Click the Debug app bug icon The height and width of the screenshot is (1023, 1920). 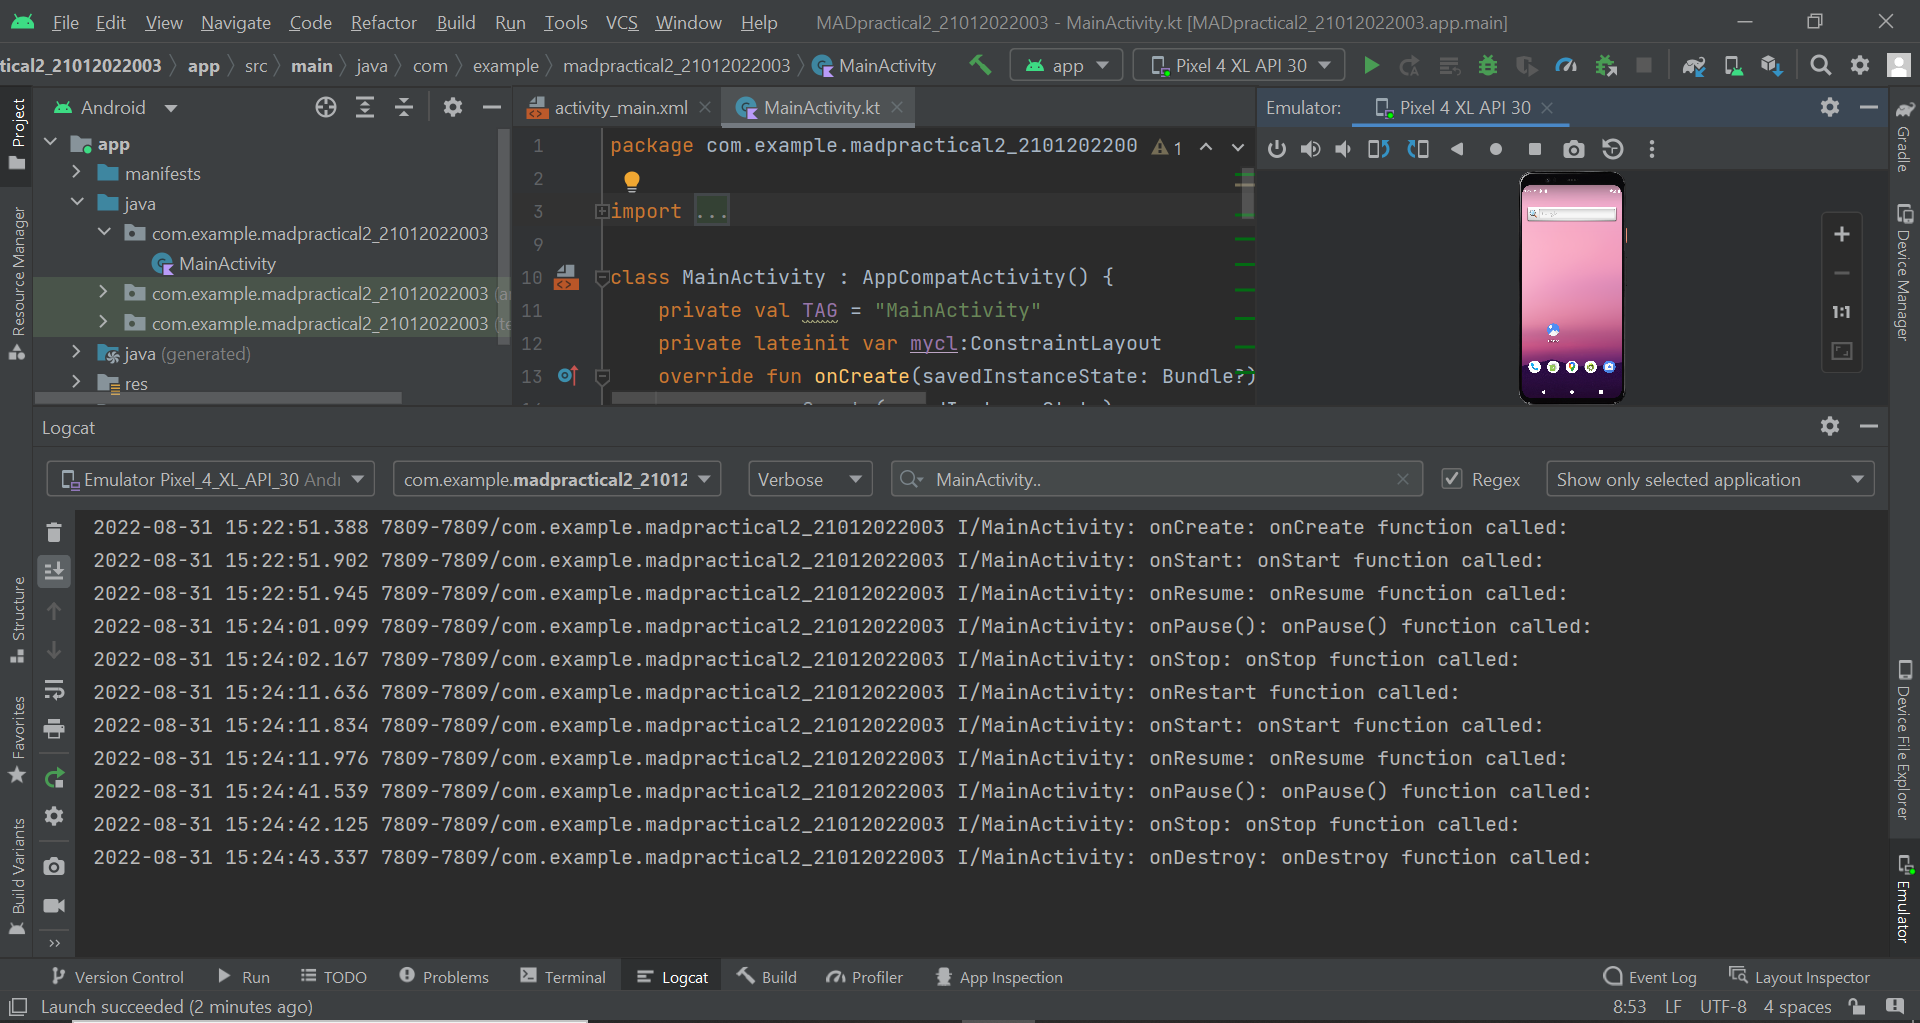pyautogui.click(x=1488, y=66)
